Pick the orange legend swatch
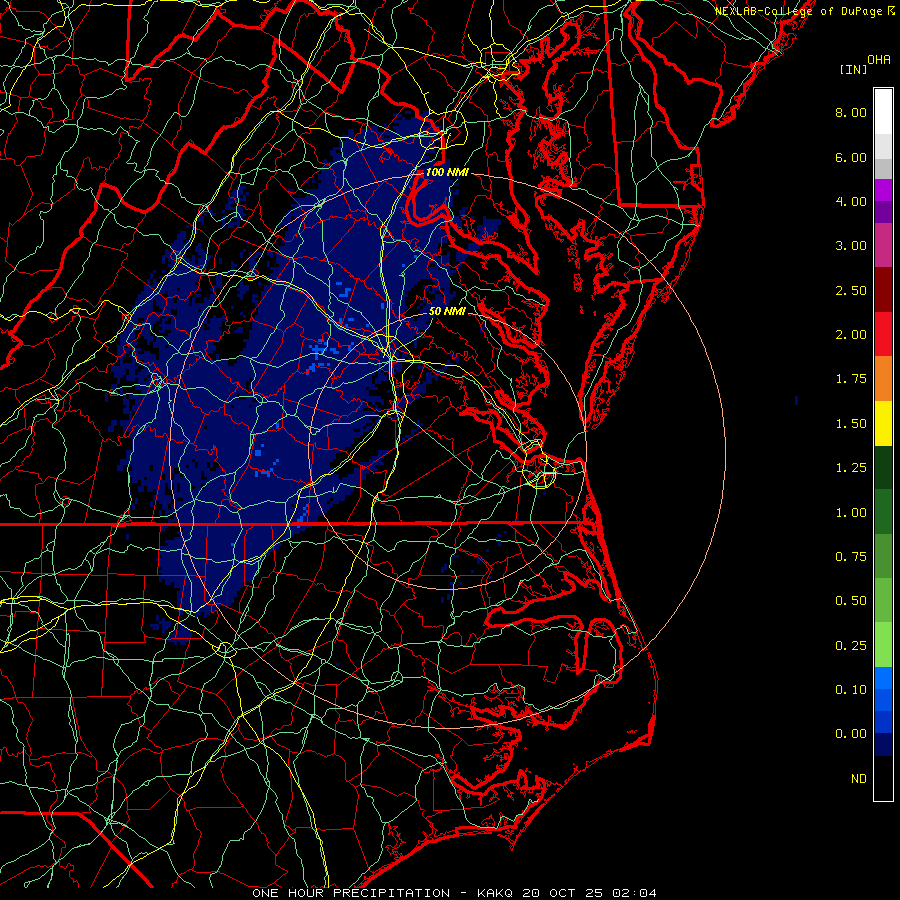The height and width of the screenshot is (900, 900). (x=883, y=379)
